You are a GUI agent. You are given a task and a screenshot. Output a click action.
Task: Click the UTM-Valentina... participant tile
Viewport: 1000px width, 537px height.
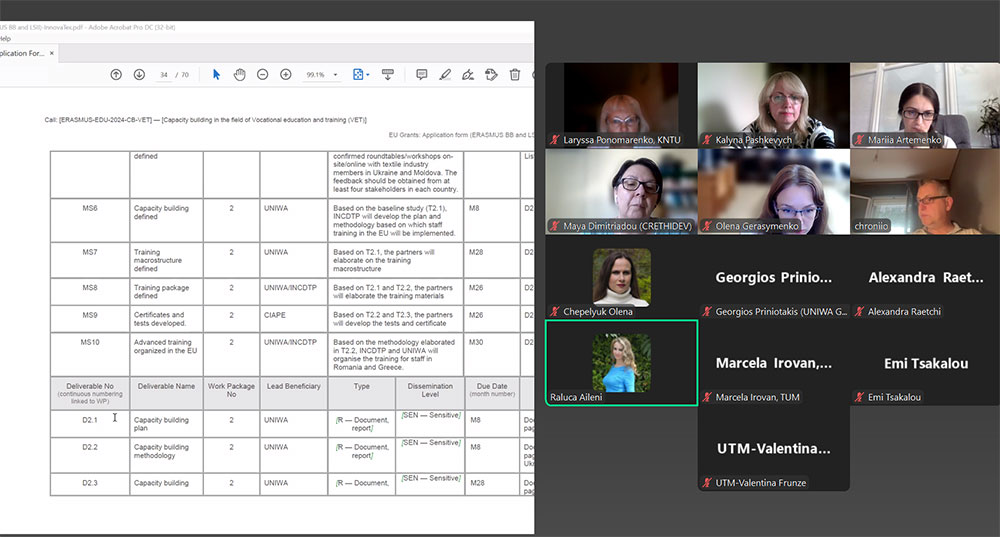point(774,448)
